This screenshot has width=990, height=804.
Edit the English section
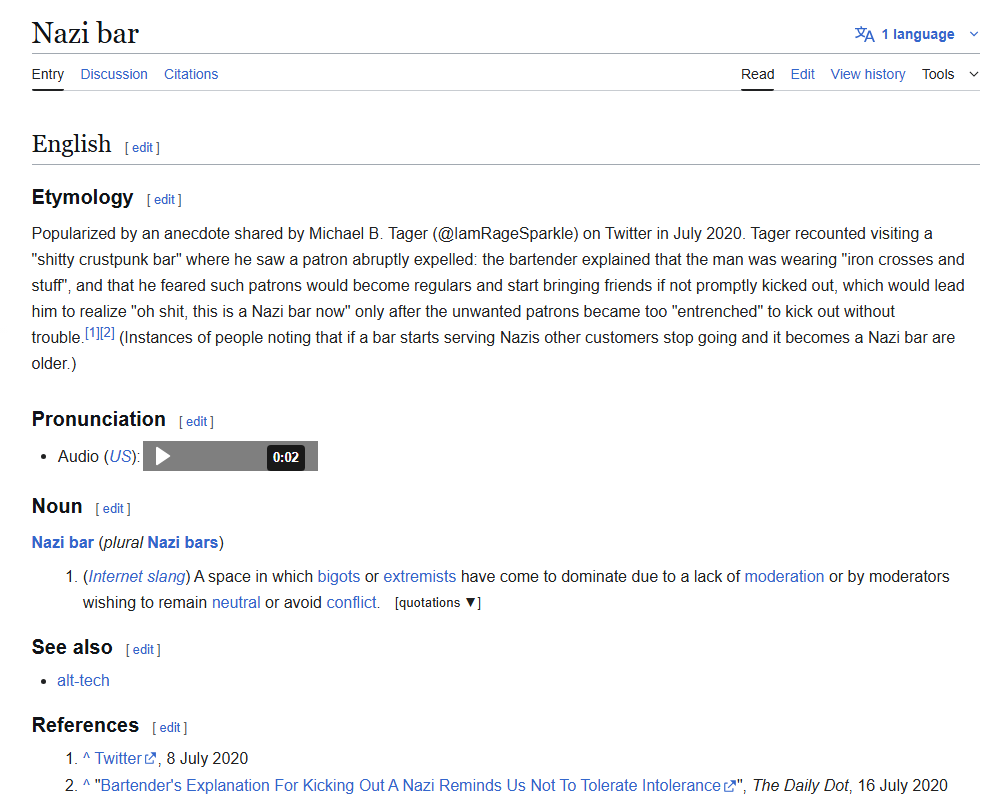[142, 148]
